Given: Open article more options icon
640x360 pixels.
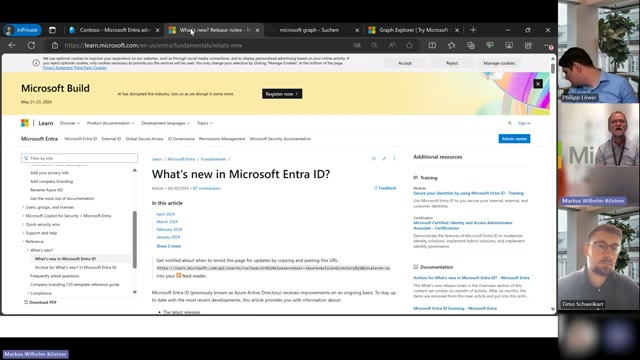Looking at the screenshot, I should click(x=394, y=158).
